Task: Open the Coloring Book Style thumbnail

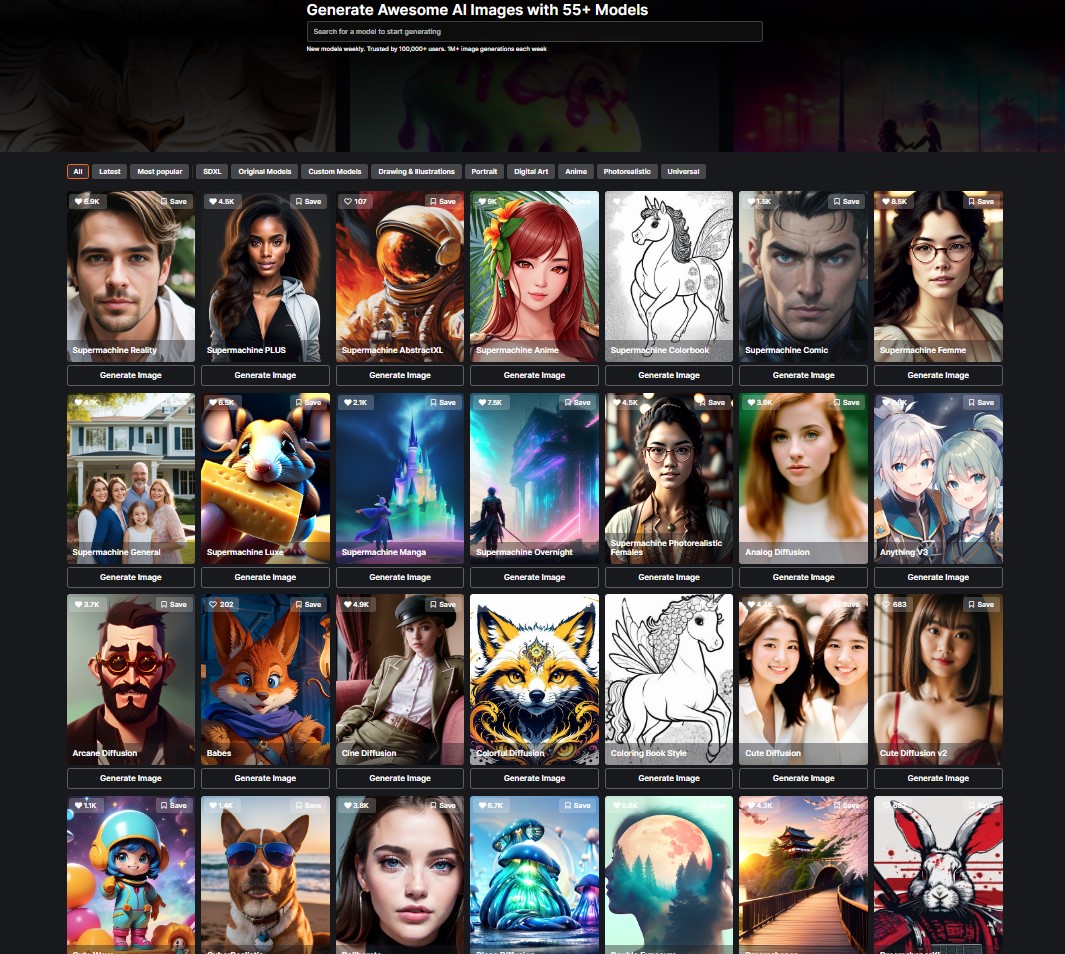Action: point(669,680)
